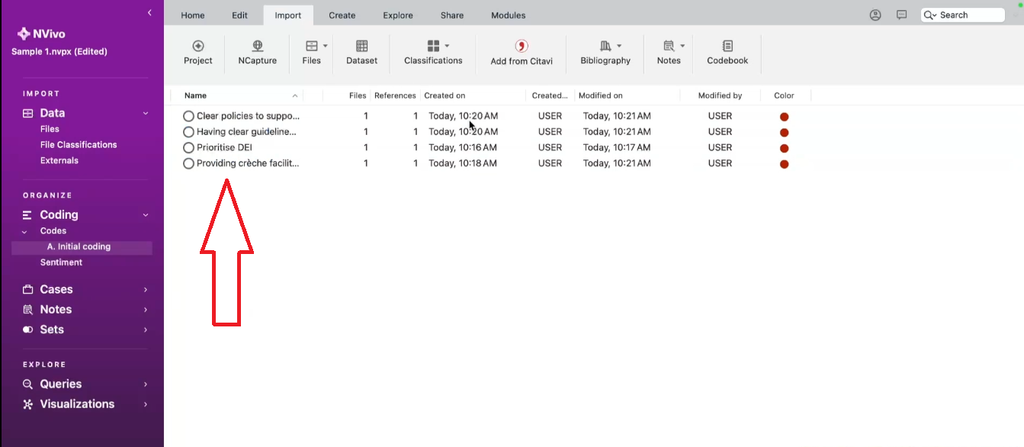The height and width of the screenshot is (447, 1024).
Task: Sort by the Modified by column header
Action: (720, 95)
